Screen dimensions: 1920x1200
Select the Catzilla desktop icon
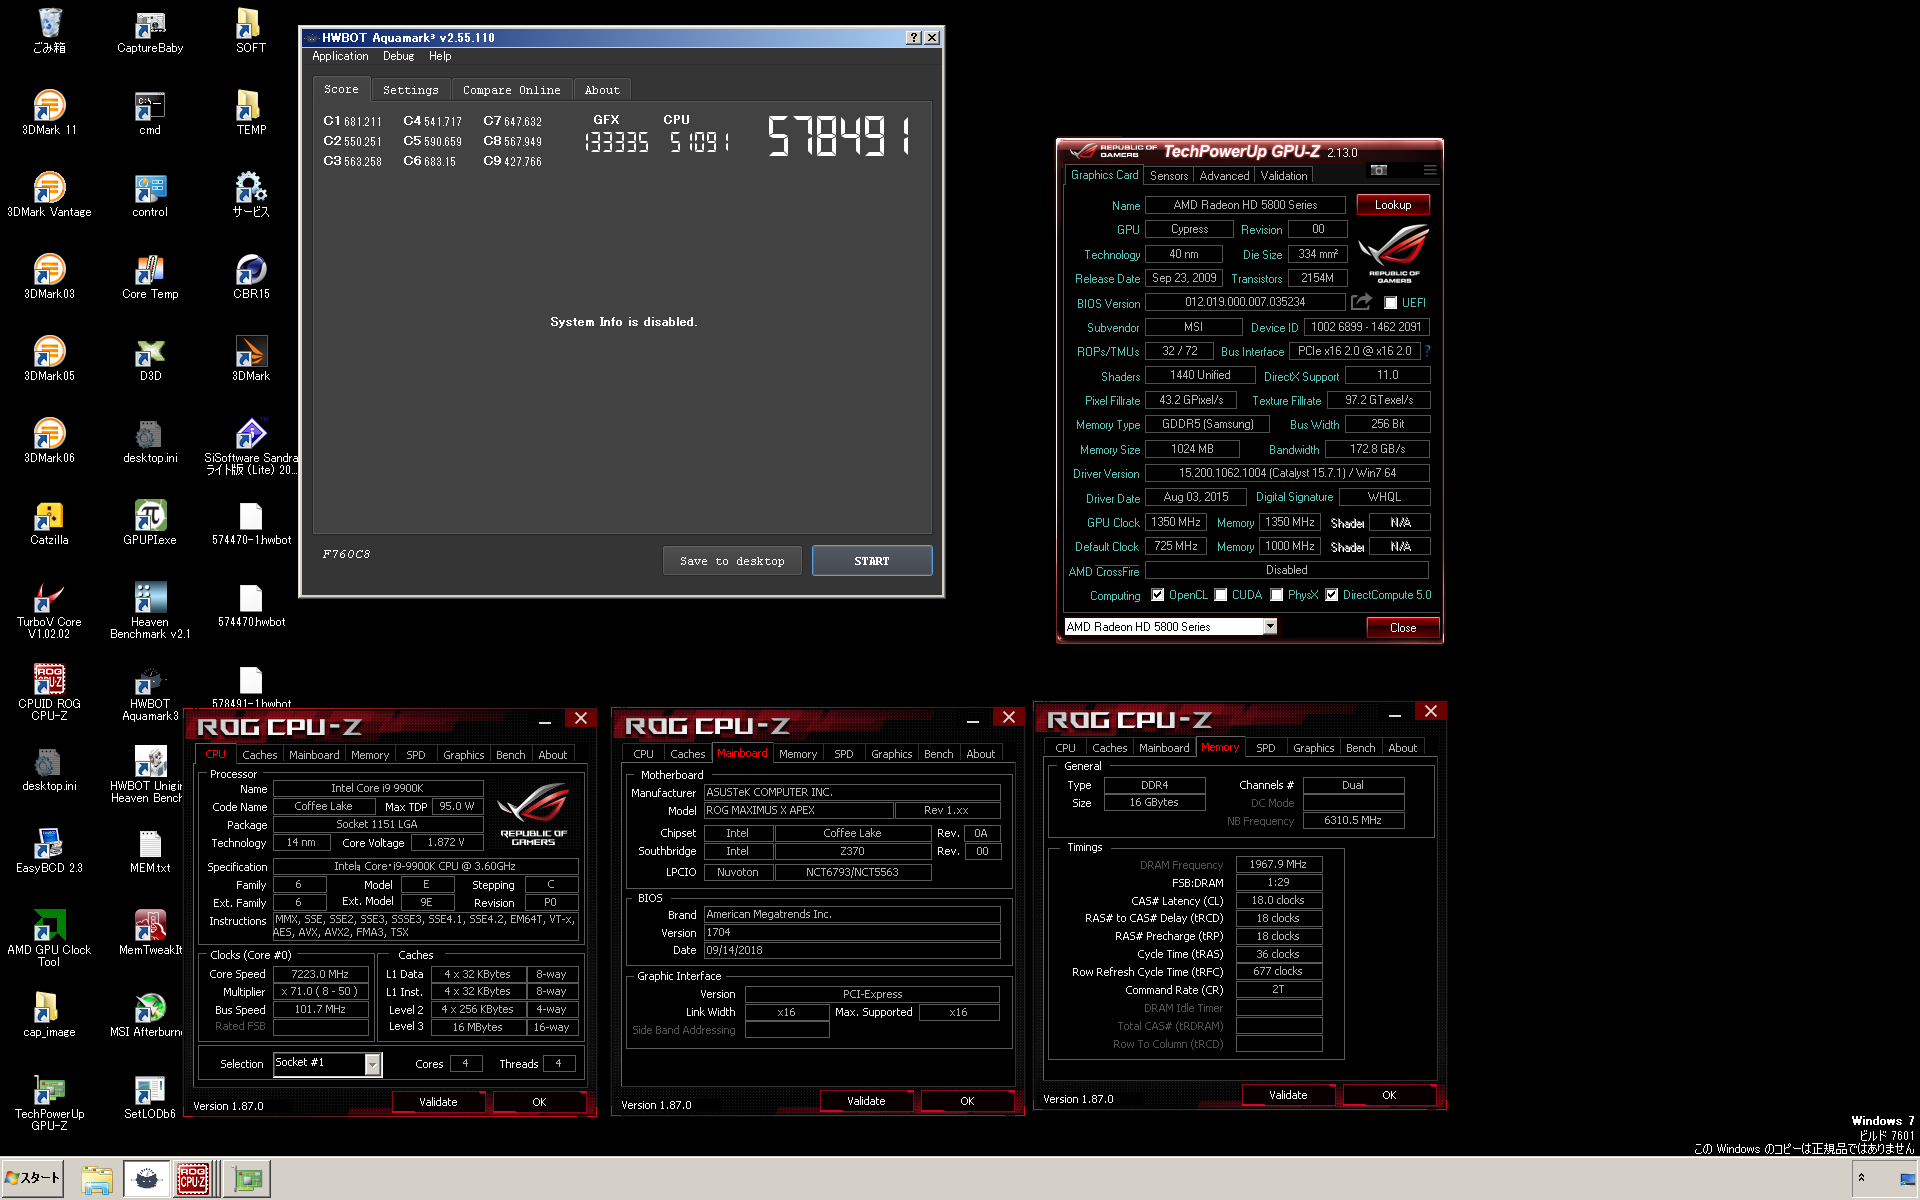(x=49, y=522)
